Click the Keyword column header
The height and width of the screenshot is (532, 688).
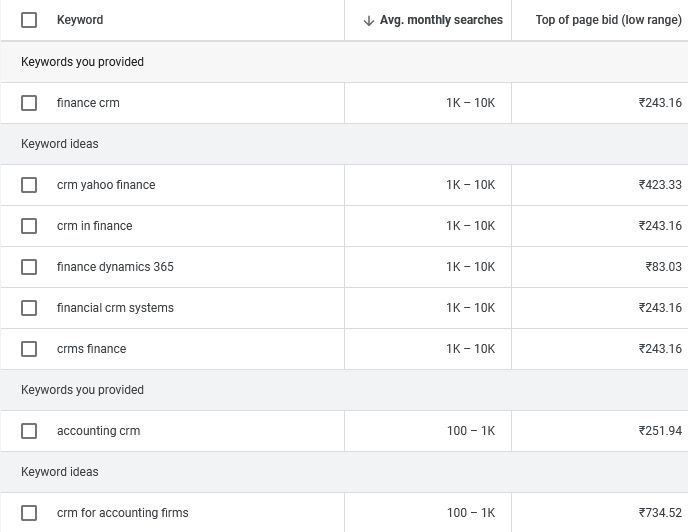(x=80, y=20)
